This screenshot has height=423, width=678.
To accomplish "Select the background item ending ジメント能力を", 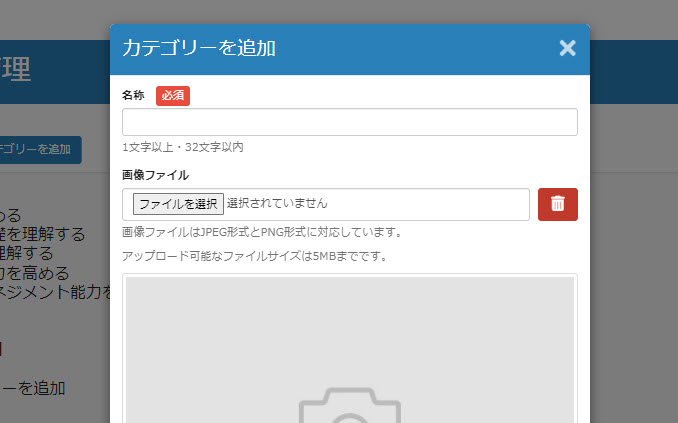I will pos(55,292).
